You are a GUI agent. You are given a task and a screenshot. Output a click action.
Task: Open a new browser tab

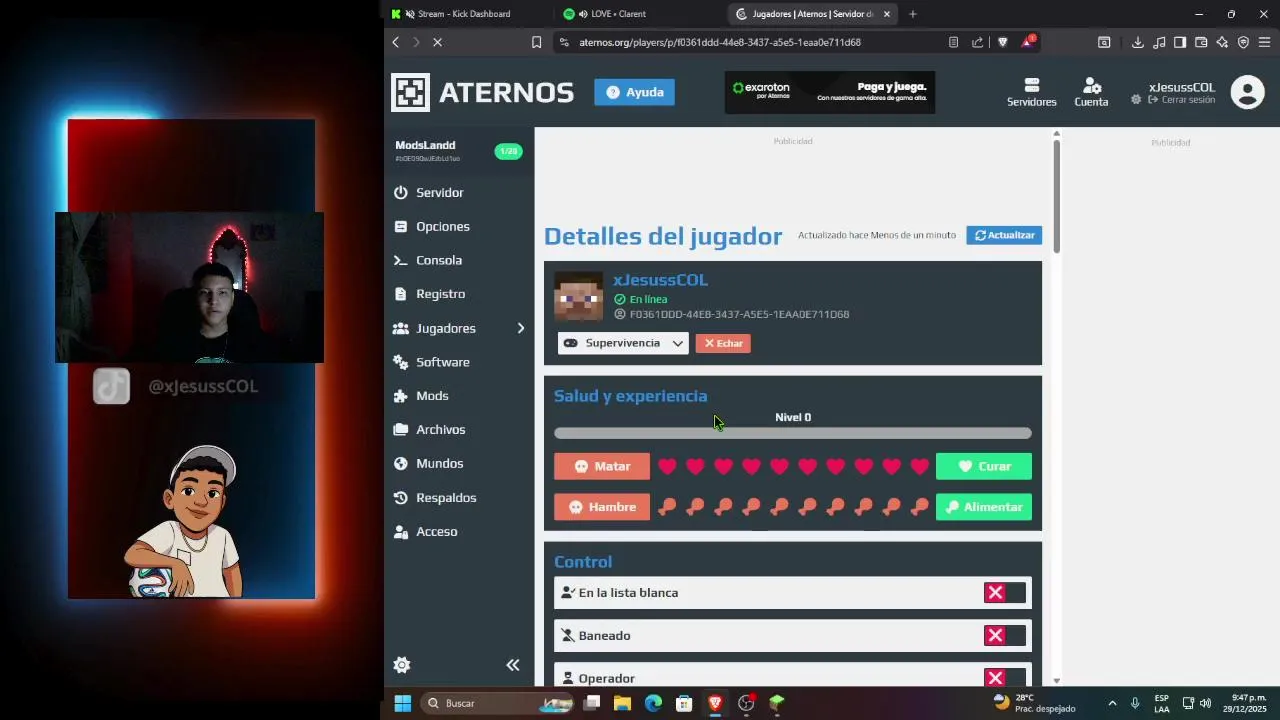point(912,14)
